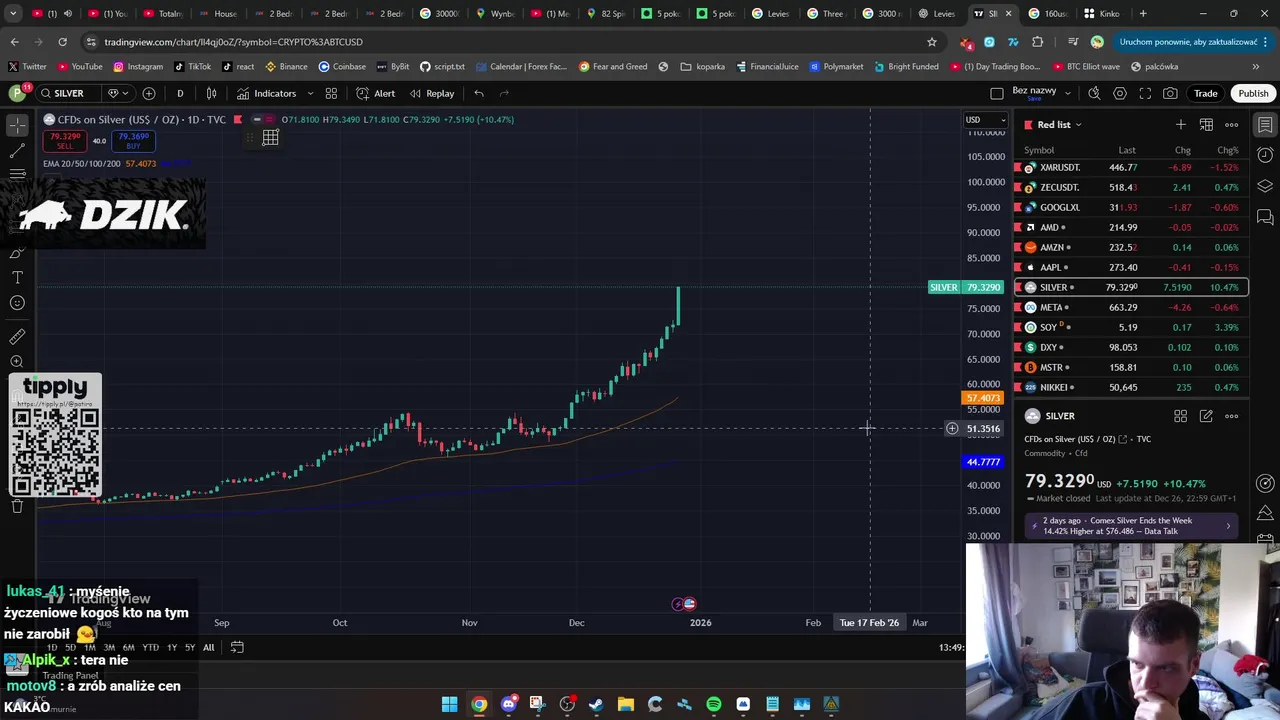Open the candlestick chart style picker

coord(211,93)
